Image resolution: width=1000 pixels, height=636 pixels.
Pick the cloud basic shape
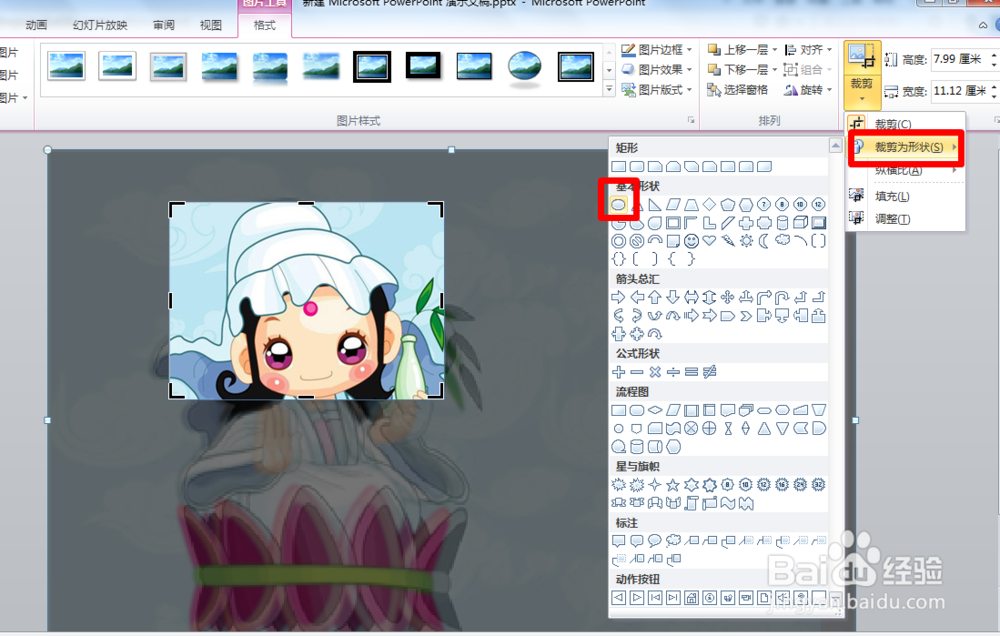tap(783, 241)
